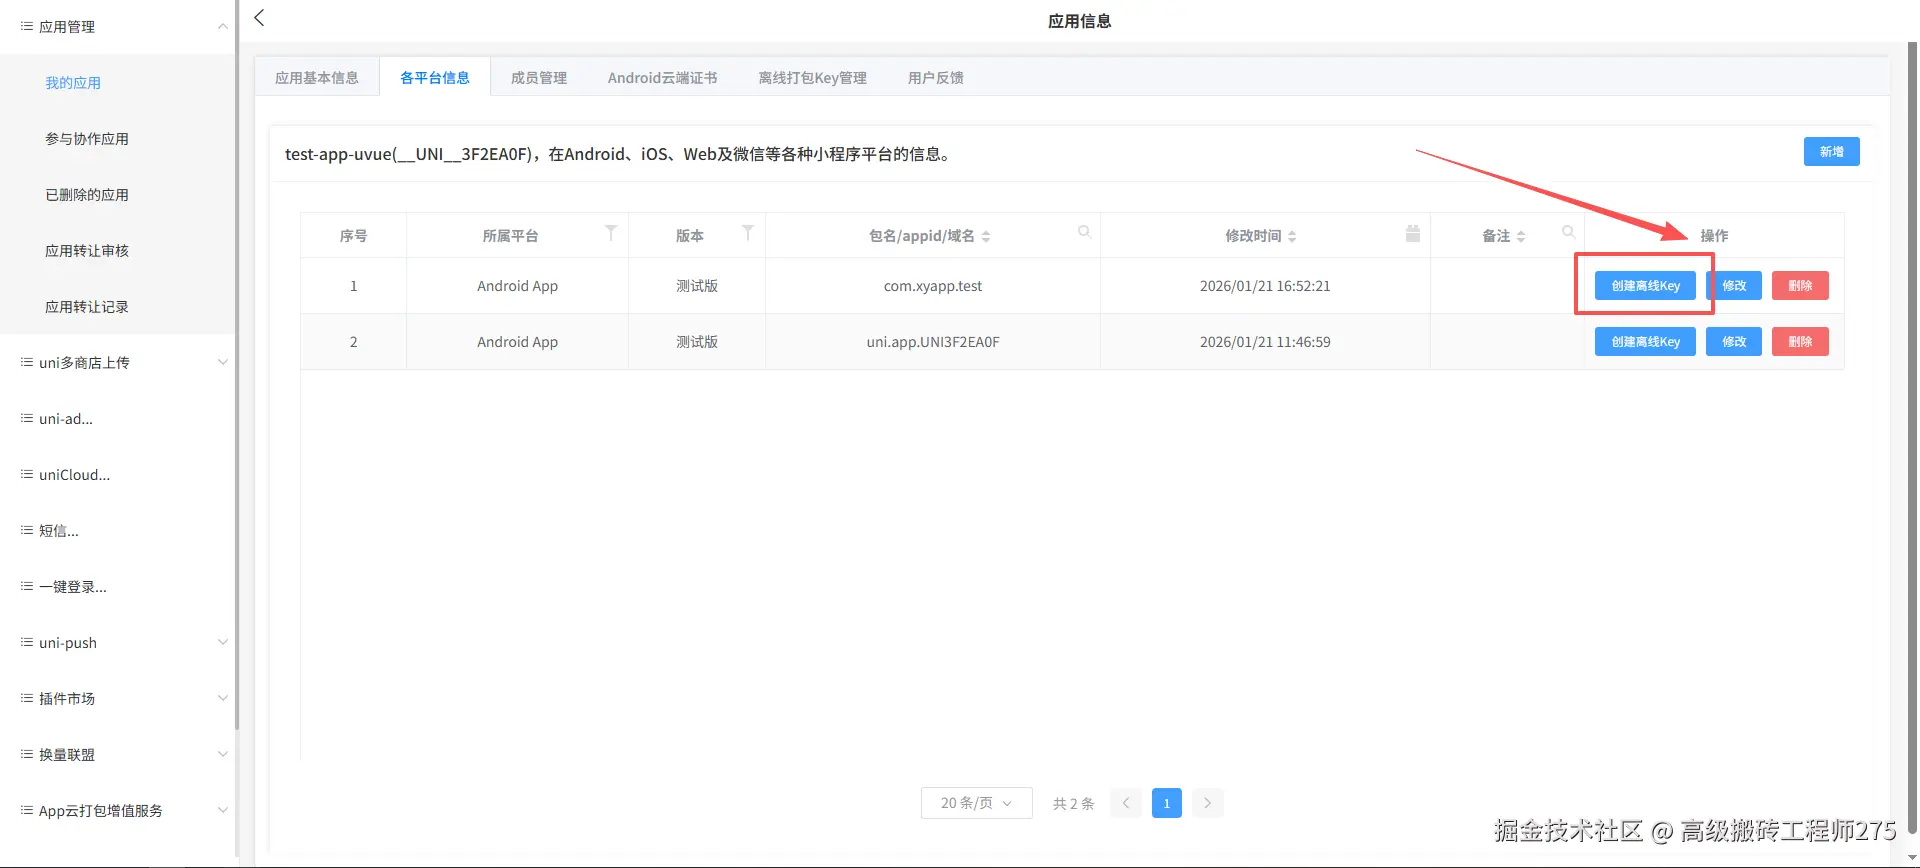The image size is (1920, 868).
Task: Click Android App in the com.xyapp.test row
Action: [517, 286]
